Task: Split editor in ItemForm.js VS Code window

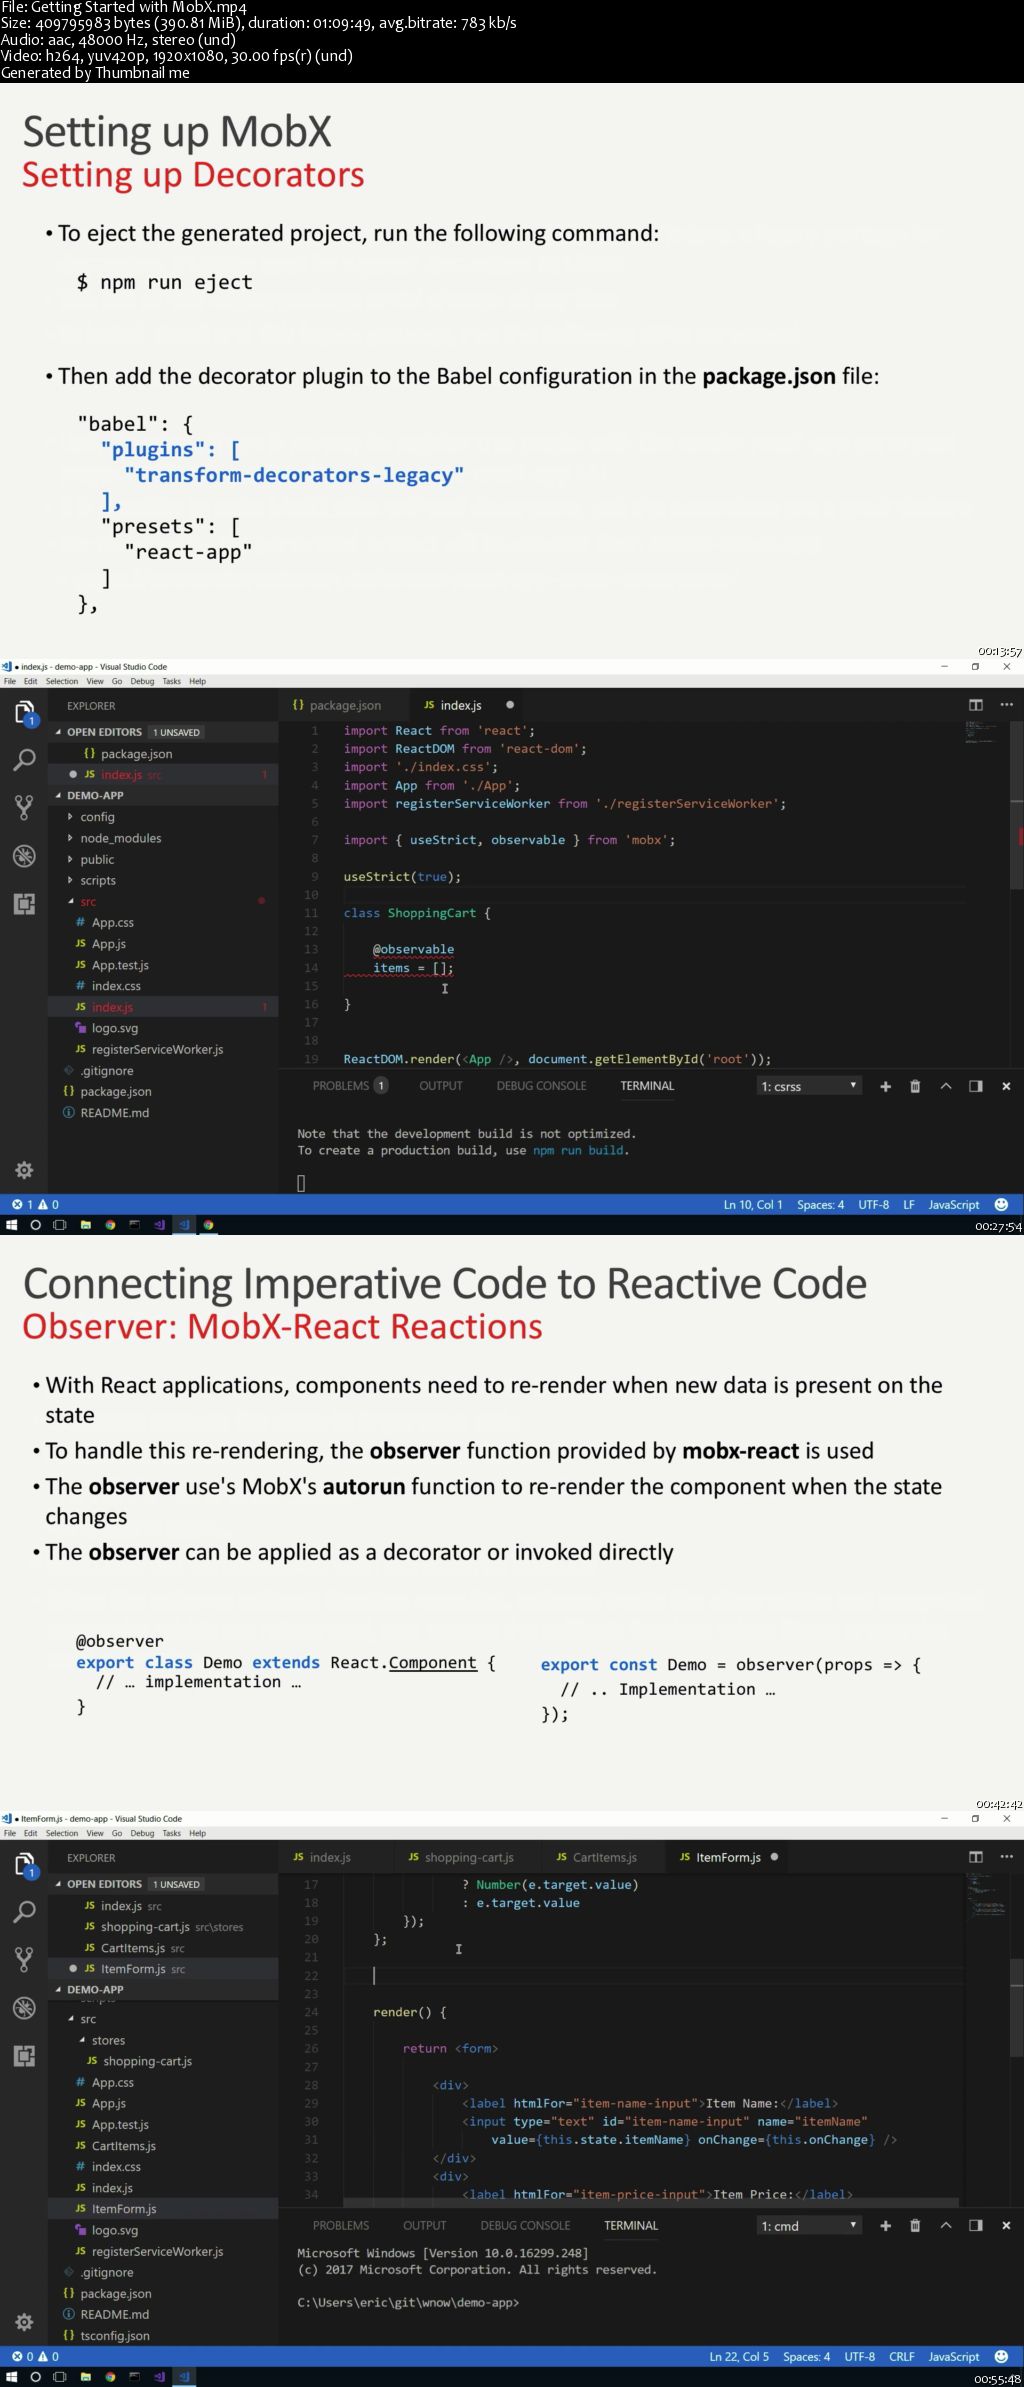Action: pos(976,1857)
